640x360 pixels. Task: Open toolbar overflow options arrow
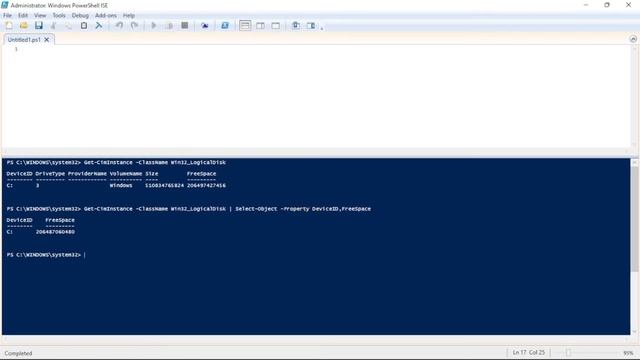(x=322, y=28)
